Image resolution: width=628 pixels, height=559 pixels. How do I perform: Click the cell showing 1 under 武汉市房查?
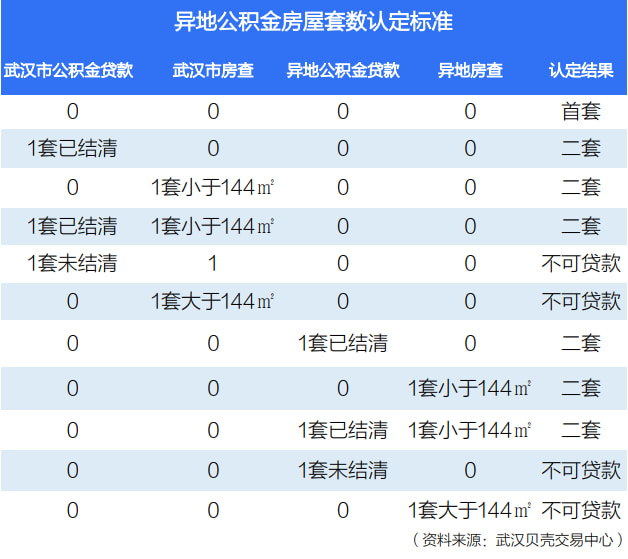[213, 264]
